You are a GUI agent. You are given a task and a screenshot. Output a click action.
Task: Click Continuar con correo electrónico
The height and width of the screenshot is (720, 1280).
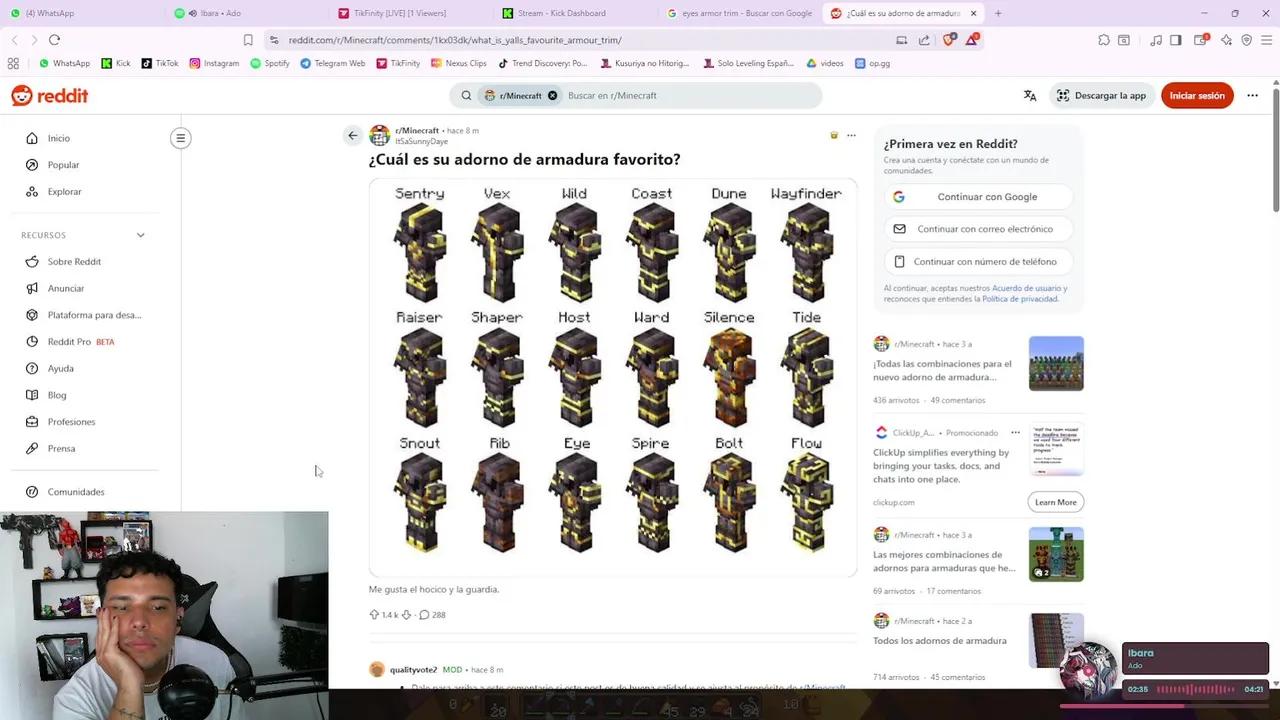coord(978,229)
